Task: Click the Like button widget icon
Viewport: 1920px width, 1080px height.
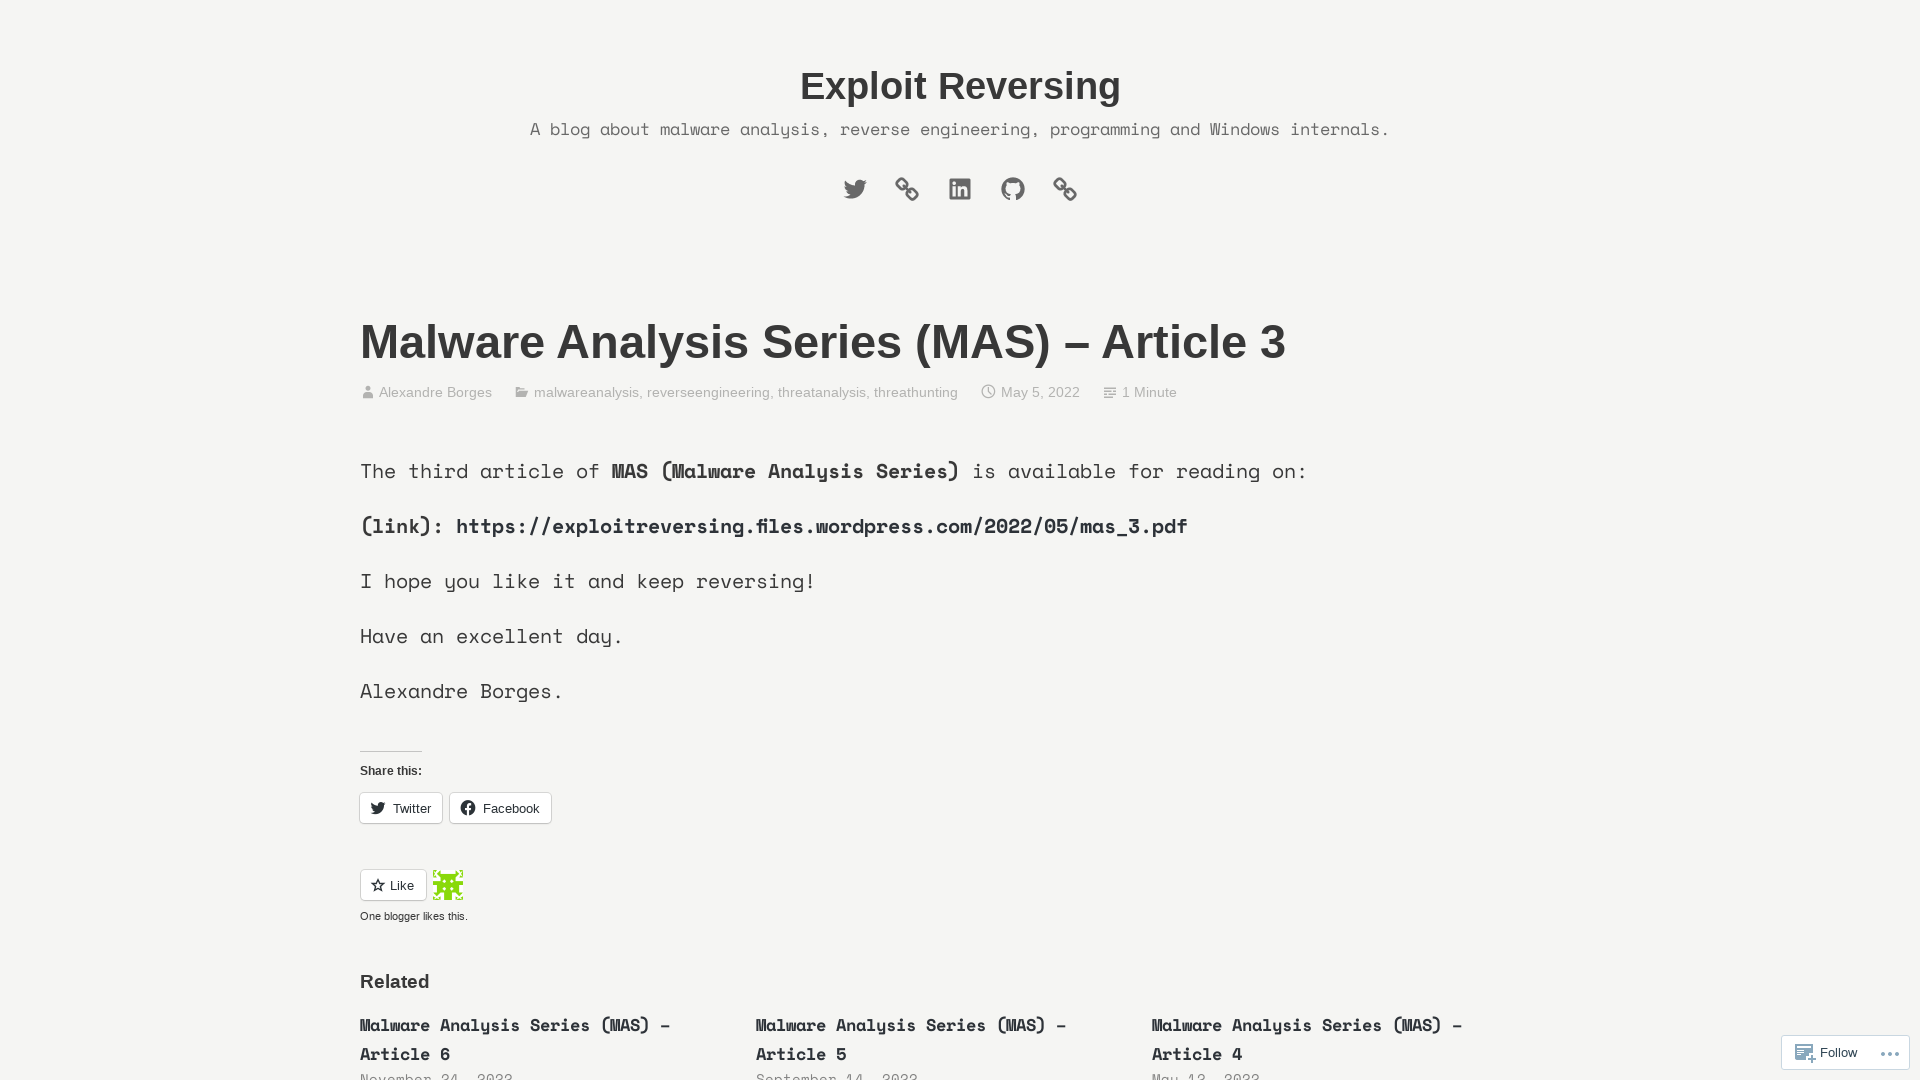Action: [x=392, y=885]
